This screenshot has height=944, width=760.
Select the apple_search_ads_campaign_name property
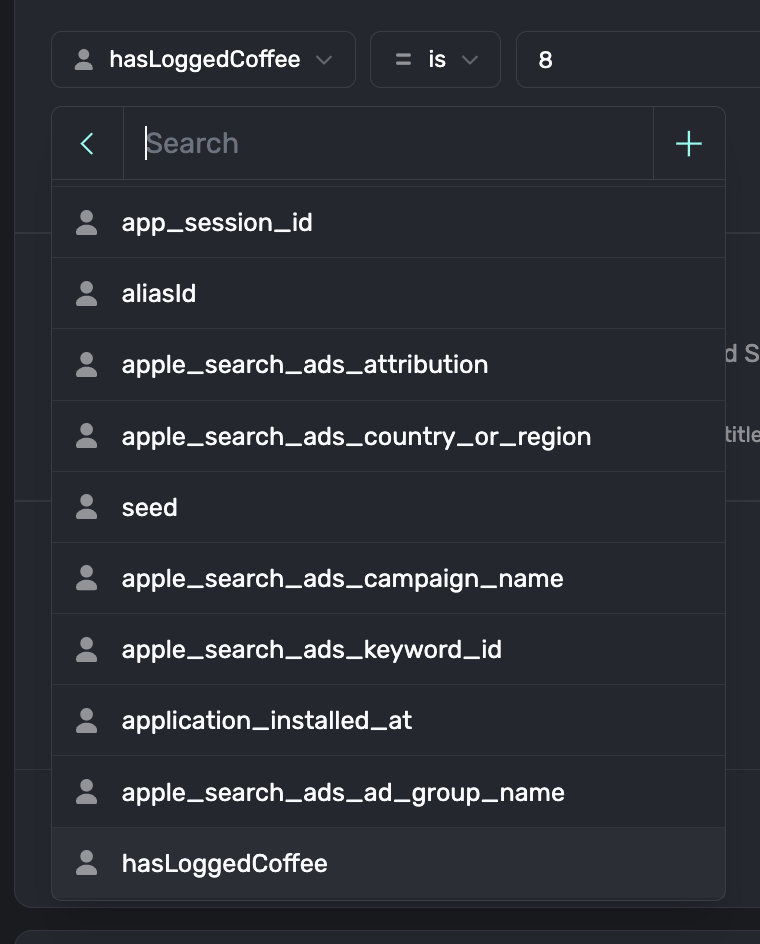tap(342, 579)
